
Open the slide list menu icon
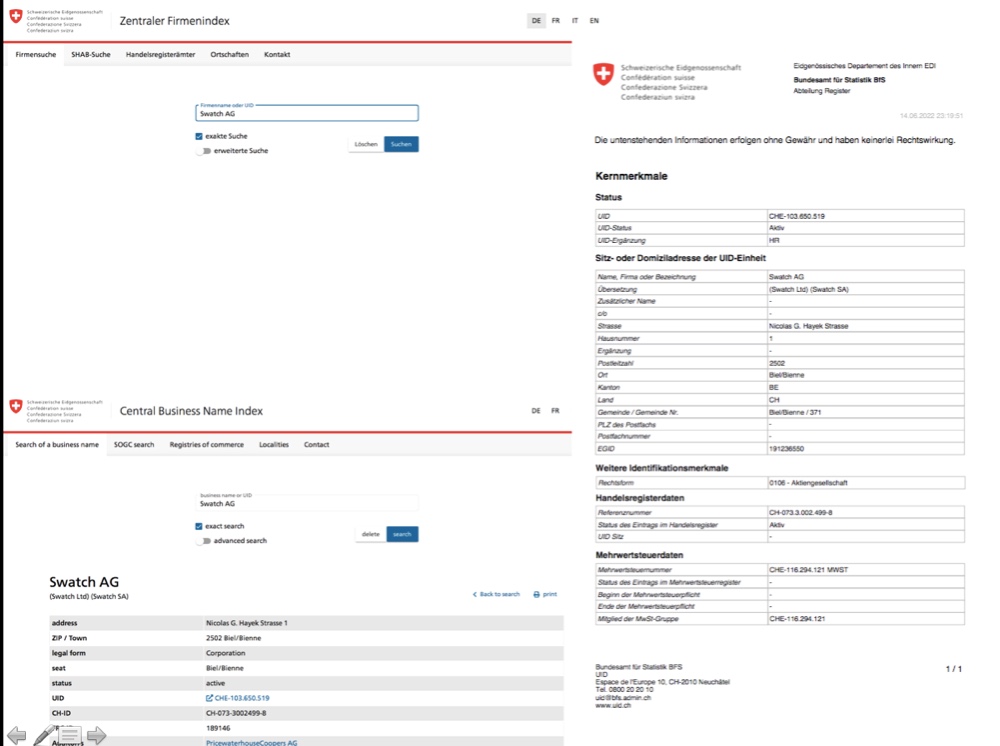click(70, 735)
